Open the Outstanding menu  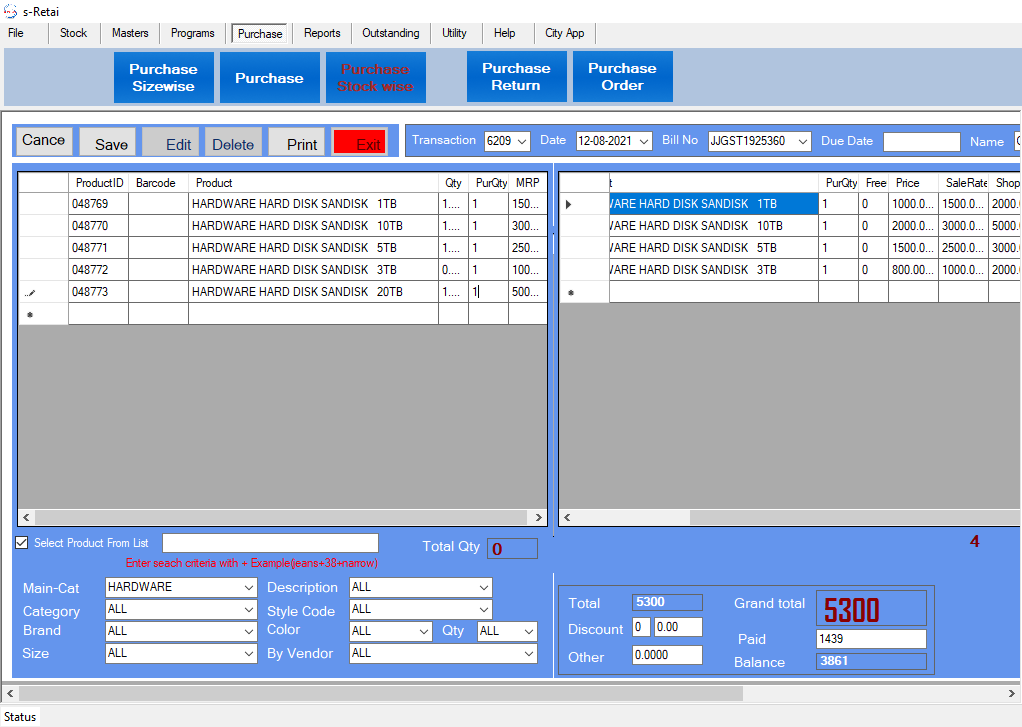click(390, 33)
